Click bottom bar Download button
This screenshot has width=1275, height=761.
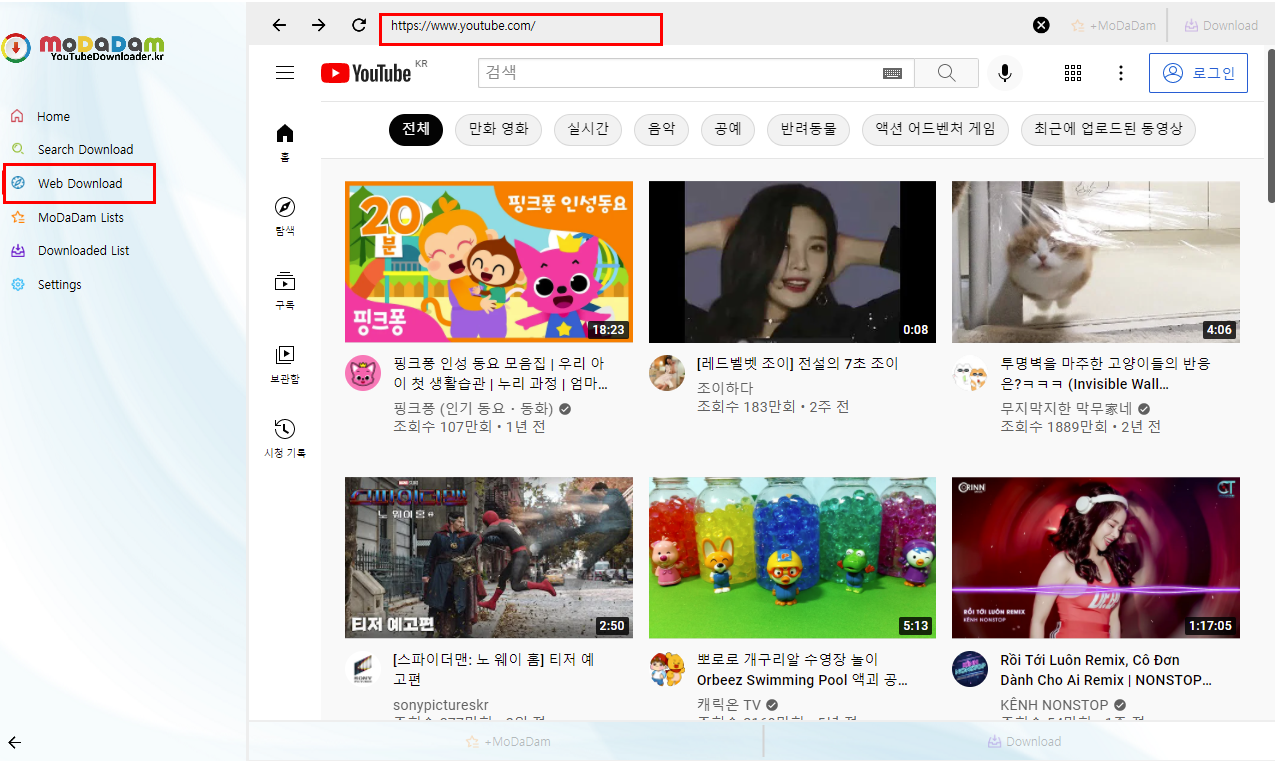(x=1024, y=741)
